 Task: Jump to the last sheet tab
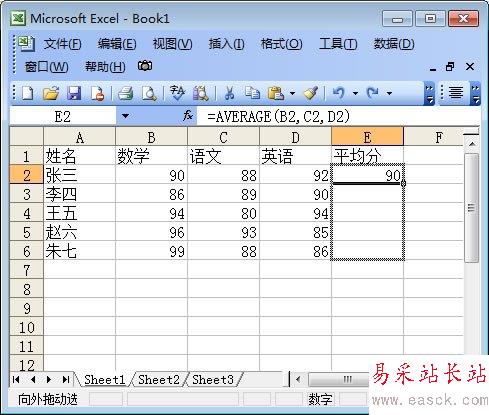[x=66, y=379]
